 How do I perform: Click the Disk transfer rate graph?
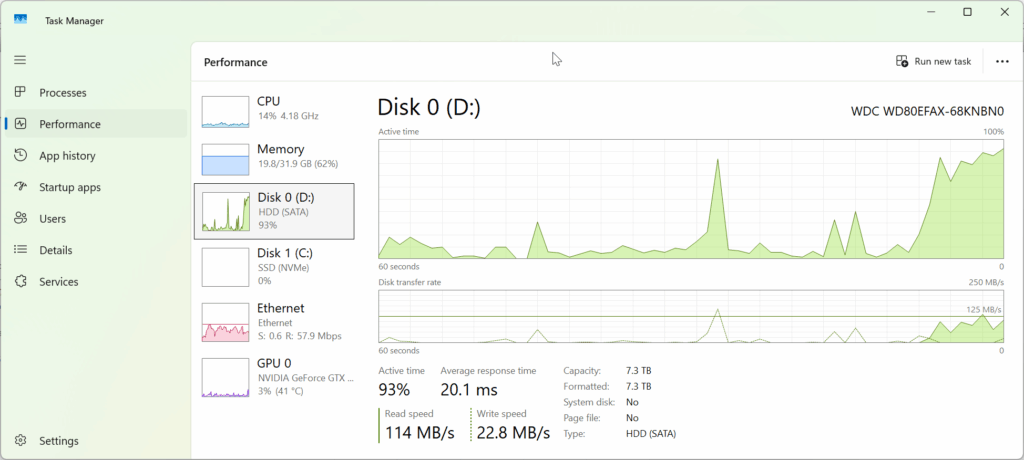pos(691,316)
